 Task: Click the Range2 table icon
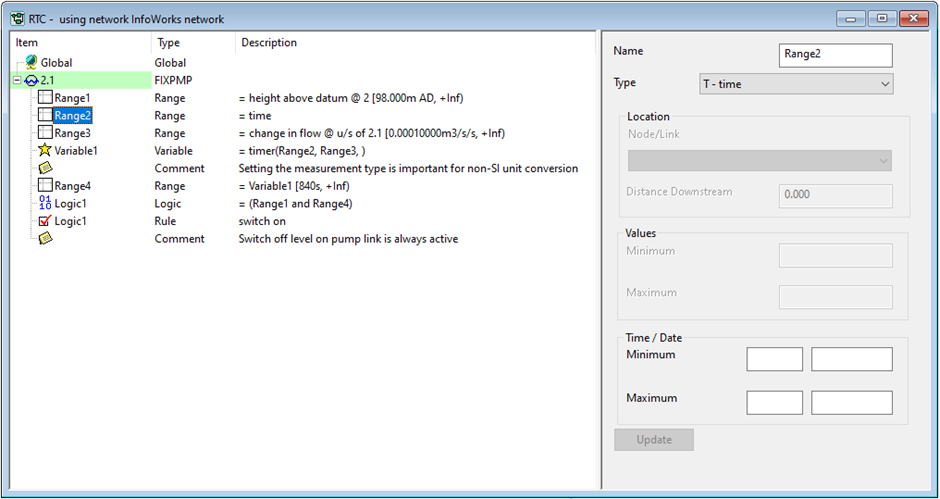tap(45, 115)
